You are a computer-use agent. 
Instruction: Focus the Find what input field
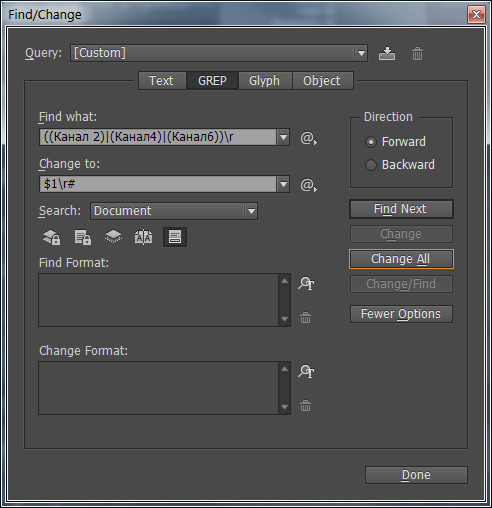pyautogui.click(x=158, y=137)
